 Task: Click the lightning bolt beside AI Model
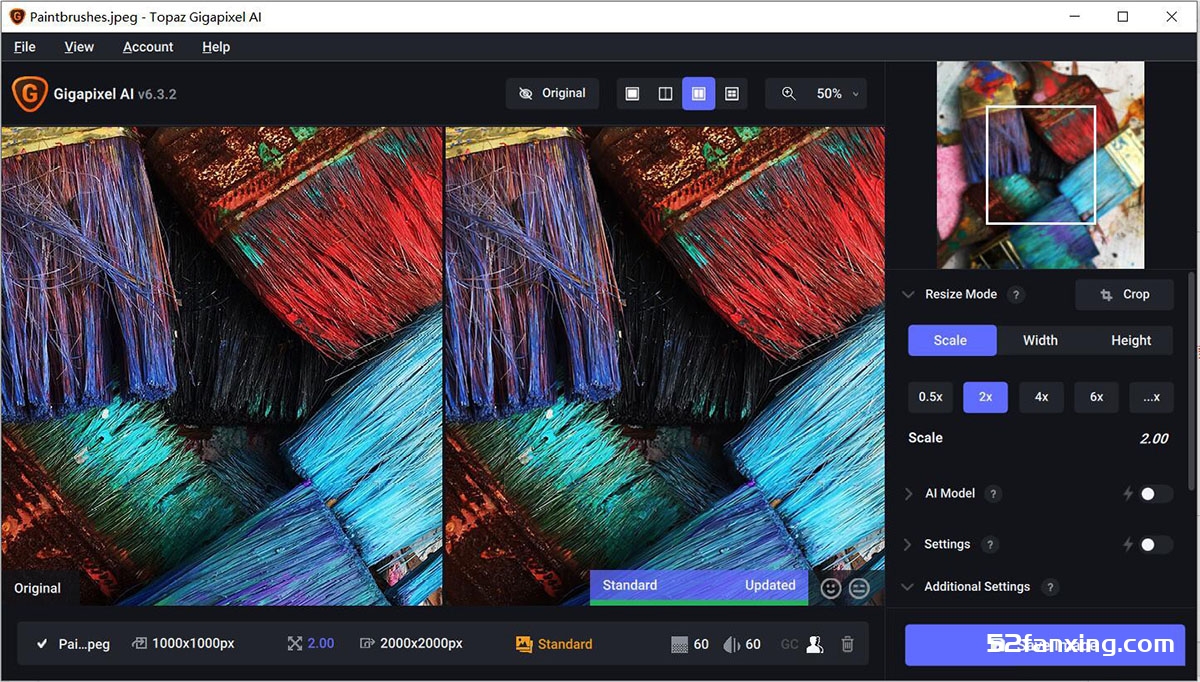click(1128, 494)
